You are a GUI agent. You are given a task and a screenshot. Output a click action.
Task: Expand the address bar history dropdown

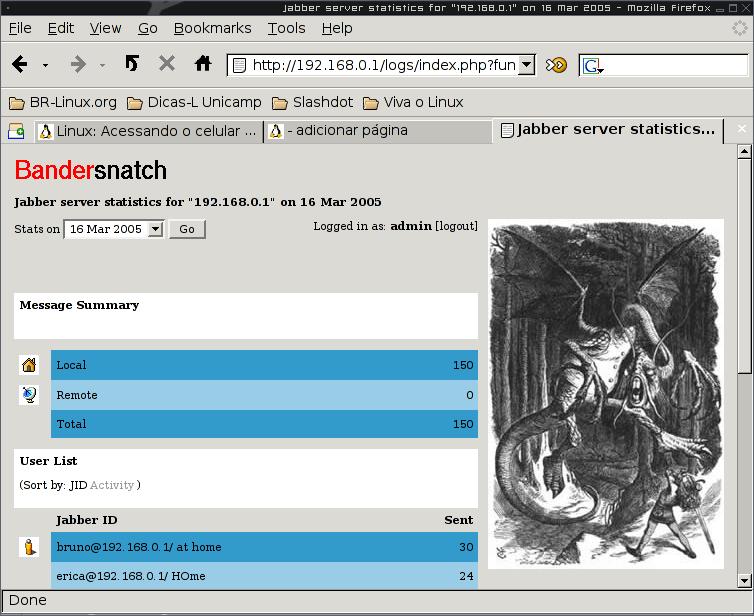click(527, 64)
